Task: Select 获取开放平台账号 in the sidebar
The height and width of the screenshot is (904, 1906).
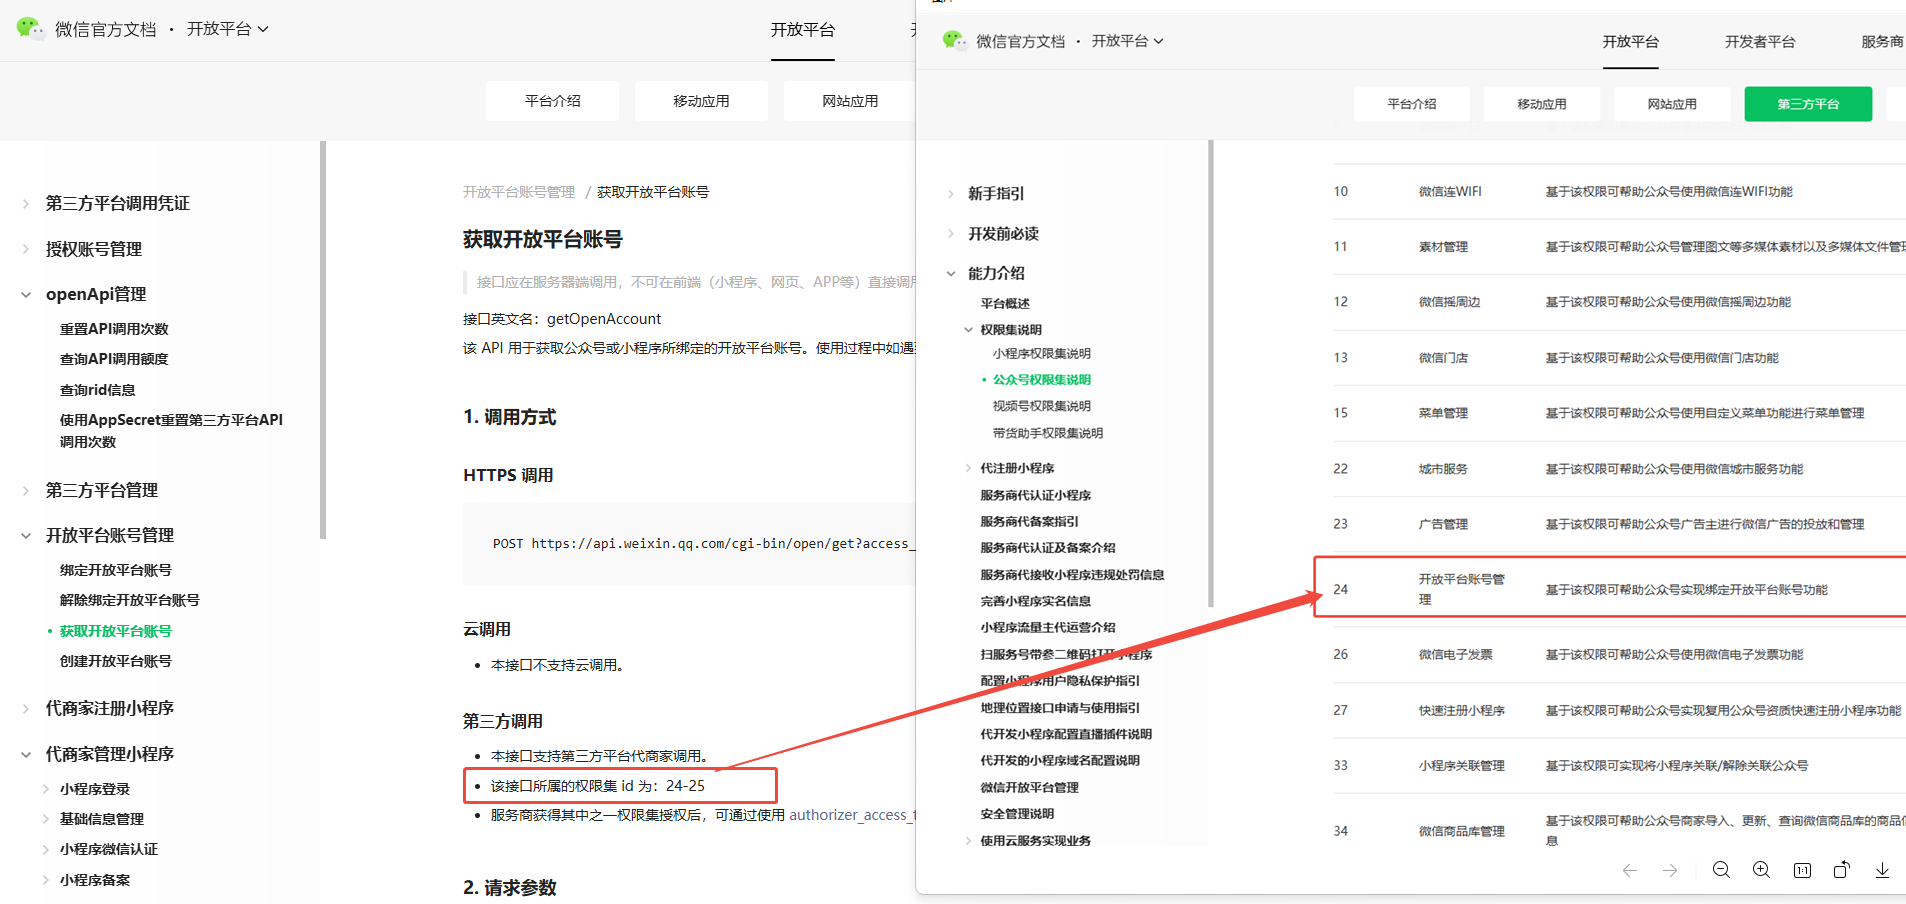Action: [116, 631]
